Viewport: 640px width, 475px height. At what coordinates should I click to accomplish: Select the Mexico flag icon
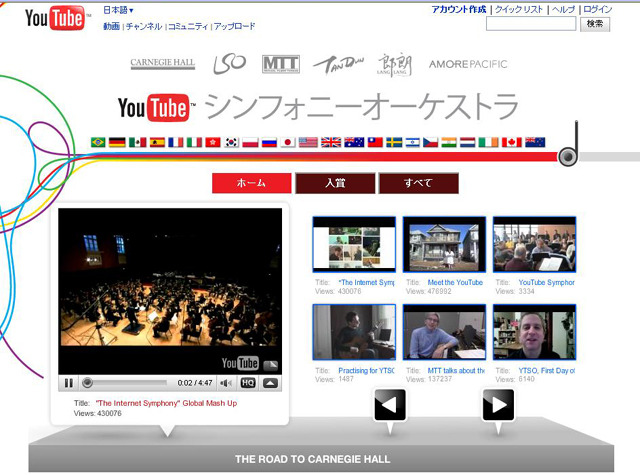point(138,142)
